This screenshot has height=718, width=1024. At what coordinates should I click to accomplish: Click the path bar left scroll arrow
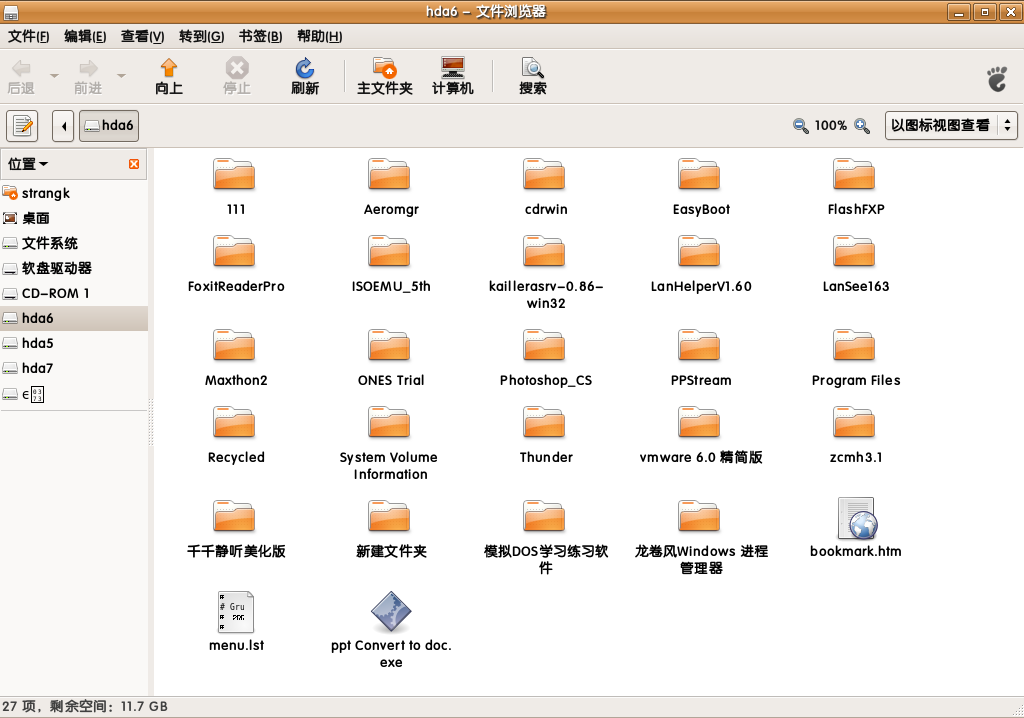[63, 125]
